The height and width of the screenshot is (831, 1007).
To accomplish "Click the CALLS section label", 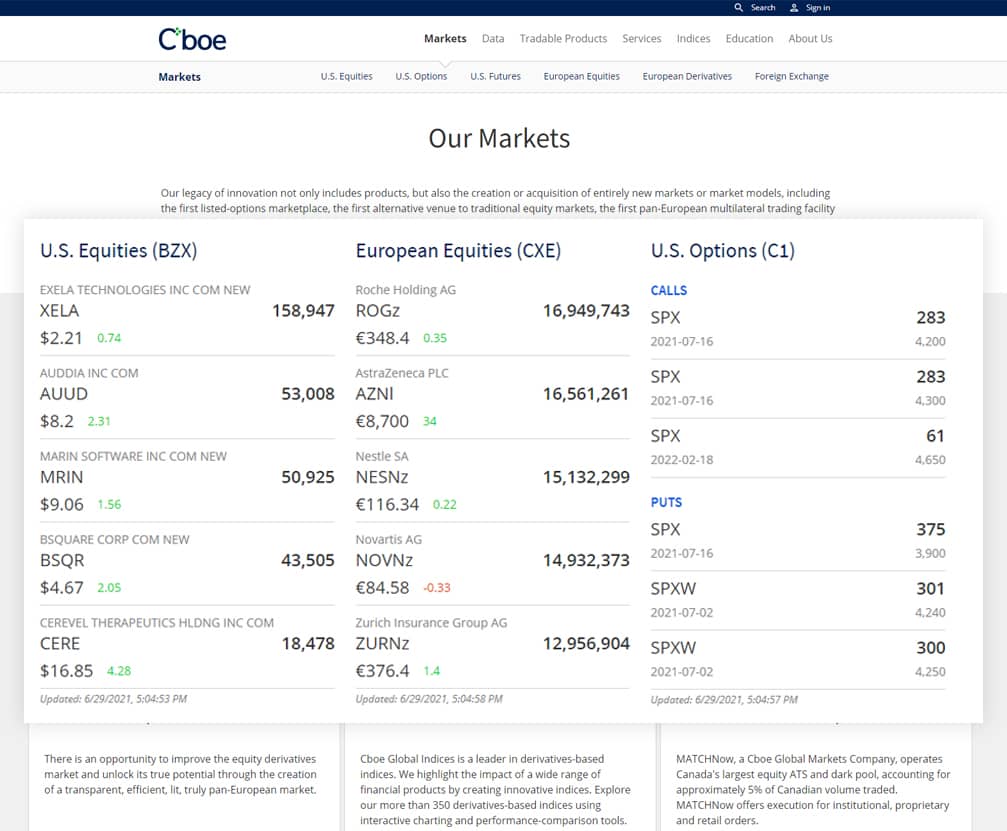I will tap(669, 290).
